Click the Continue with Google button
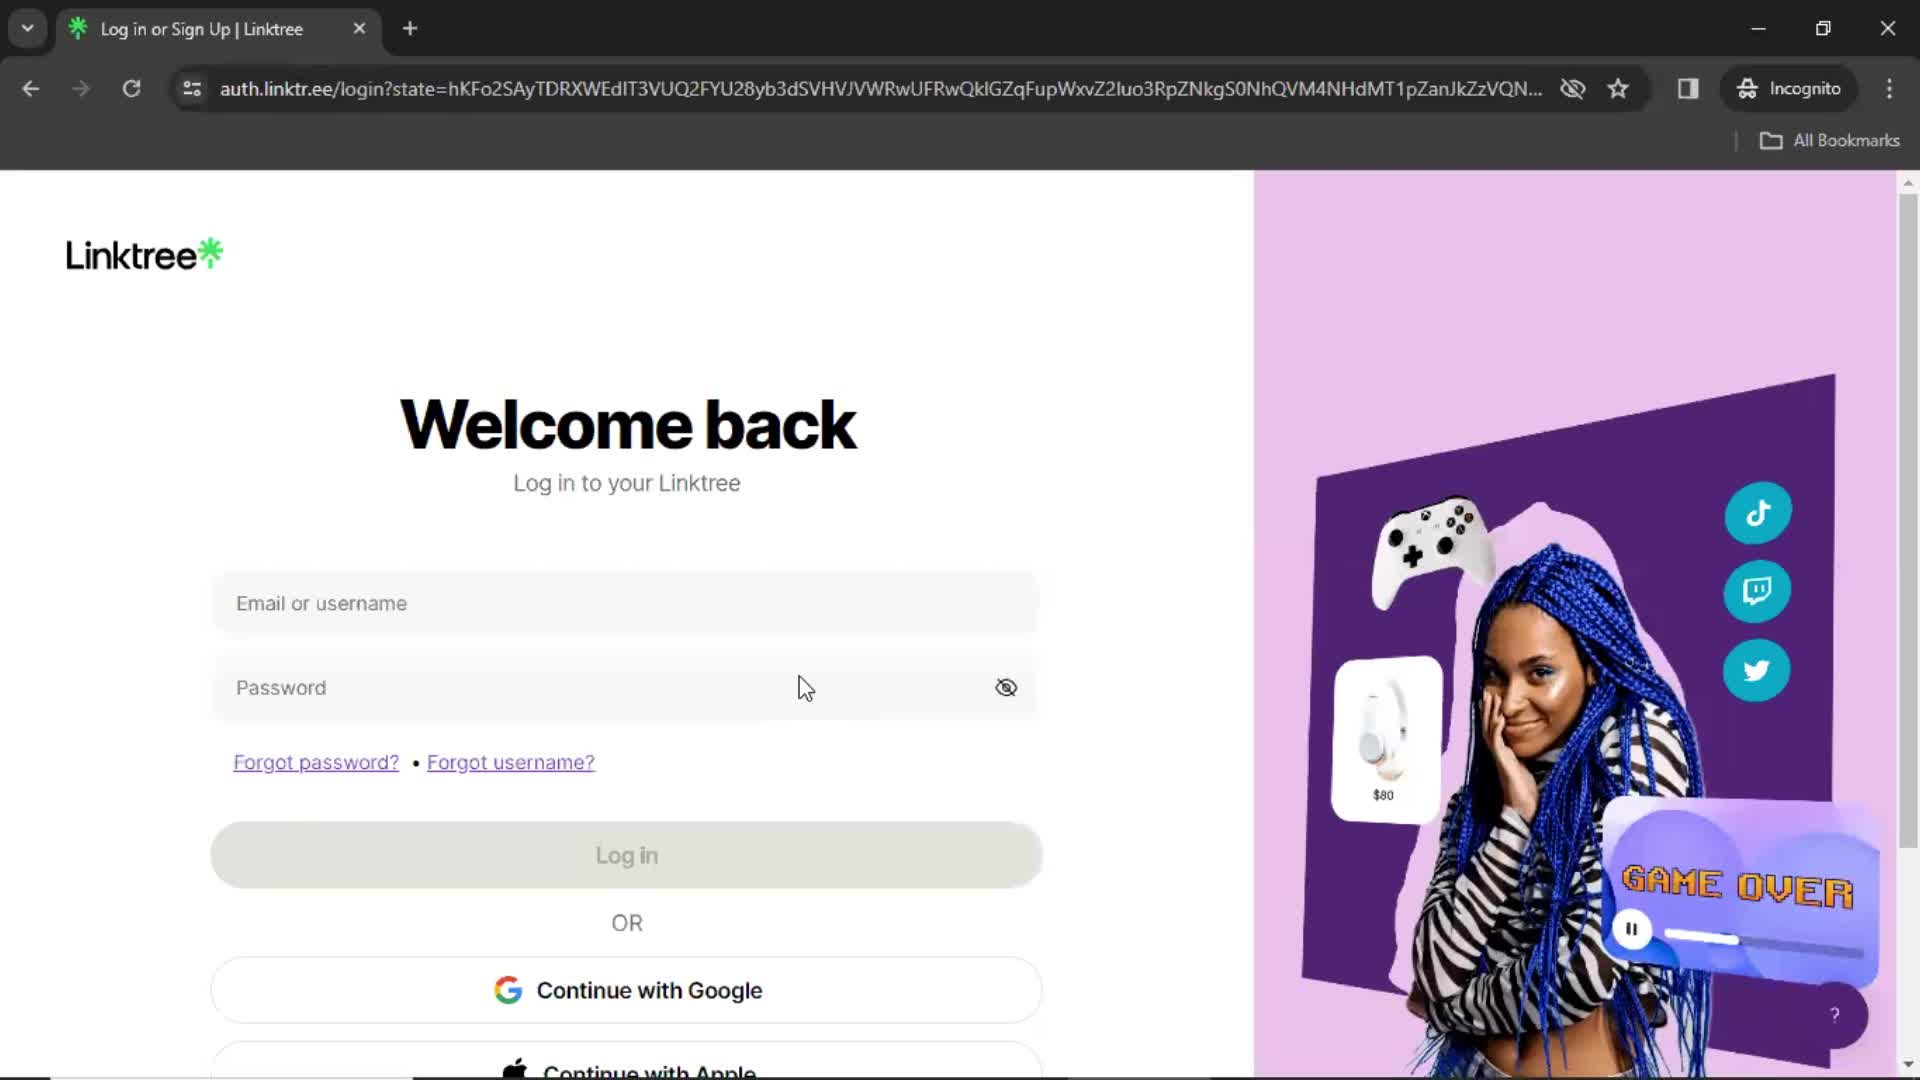Screen dimensions: 1920x1080 click(626, 990)
